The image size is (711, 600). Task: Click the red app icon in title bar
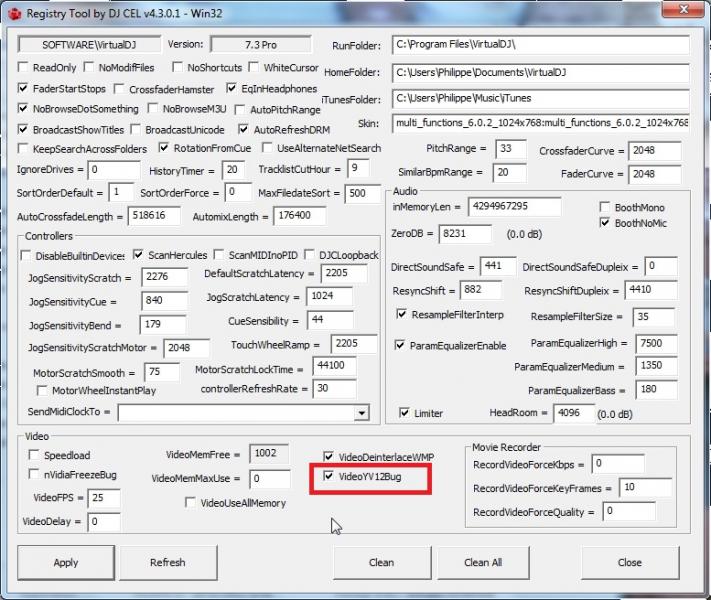tap(15, 14)
